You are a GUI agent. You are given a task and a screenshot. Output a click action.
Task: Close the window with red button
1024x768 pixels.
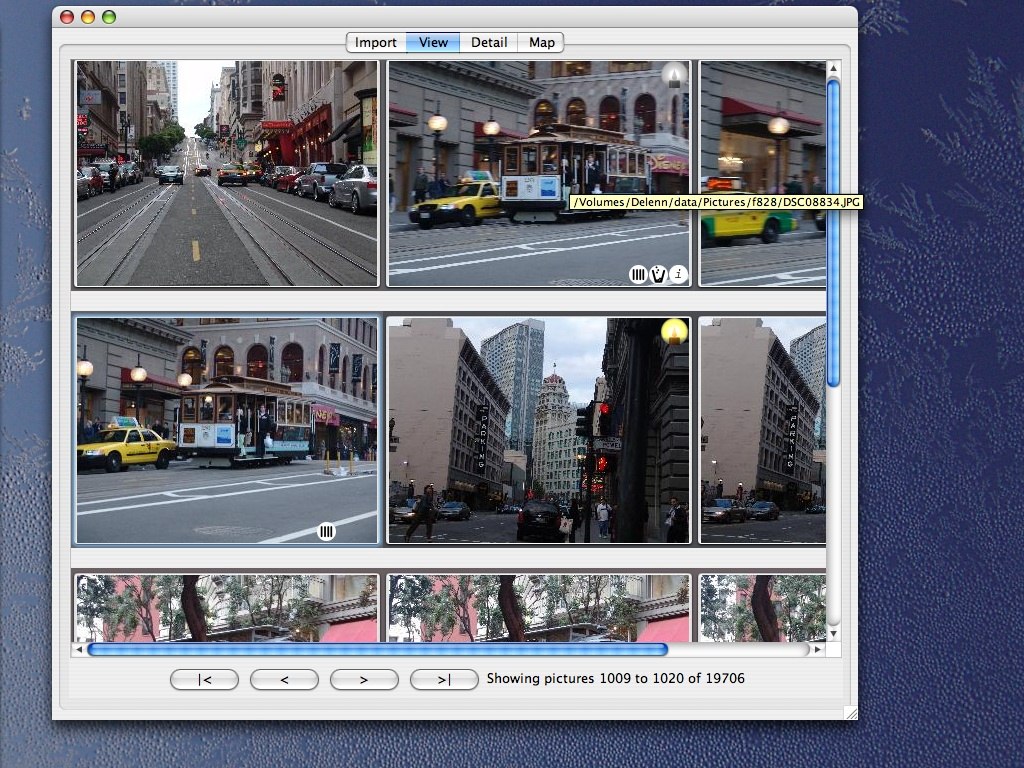[x=67, y=17]
